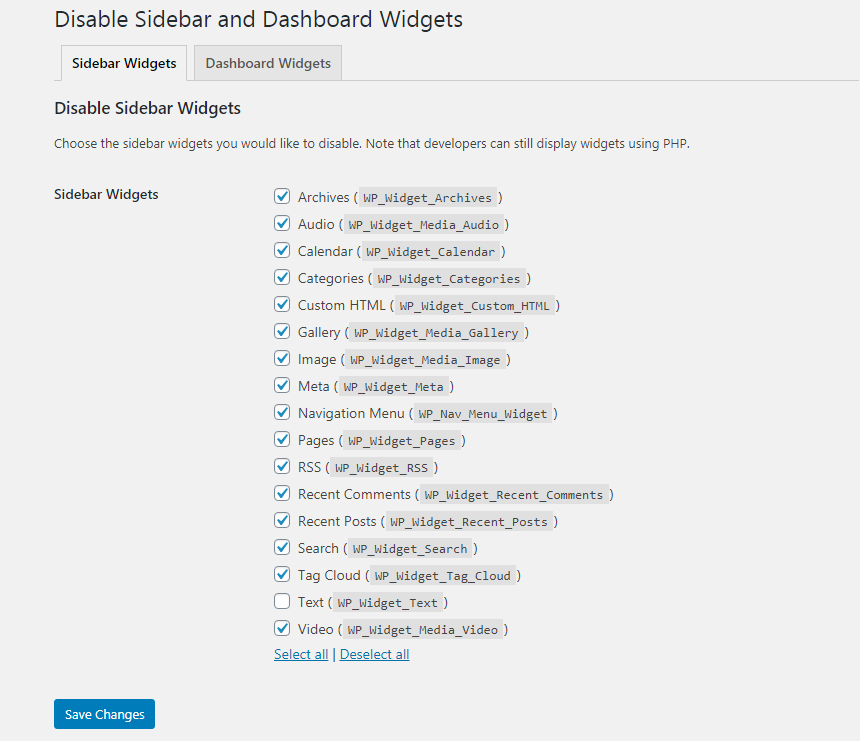Screen dimensions: 860x741
Task: Uncheck the Categories checkbox
Action: pyautogui.click(x=282, y=278)
